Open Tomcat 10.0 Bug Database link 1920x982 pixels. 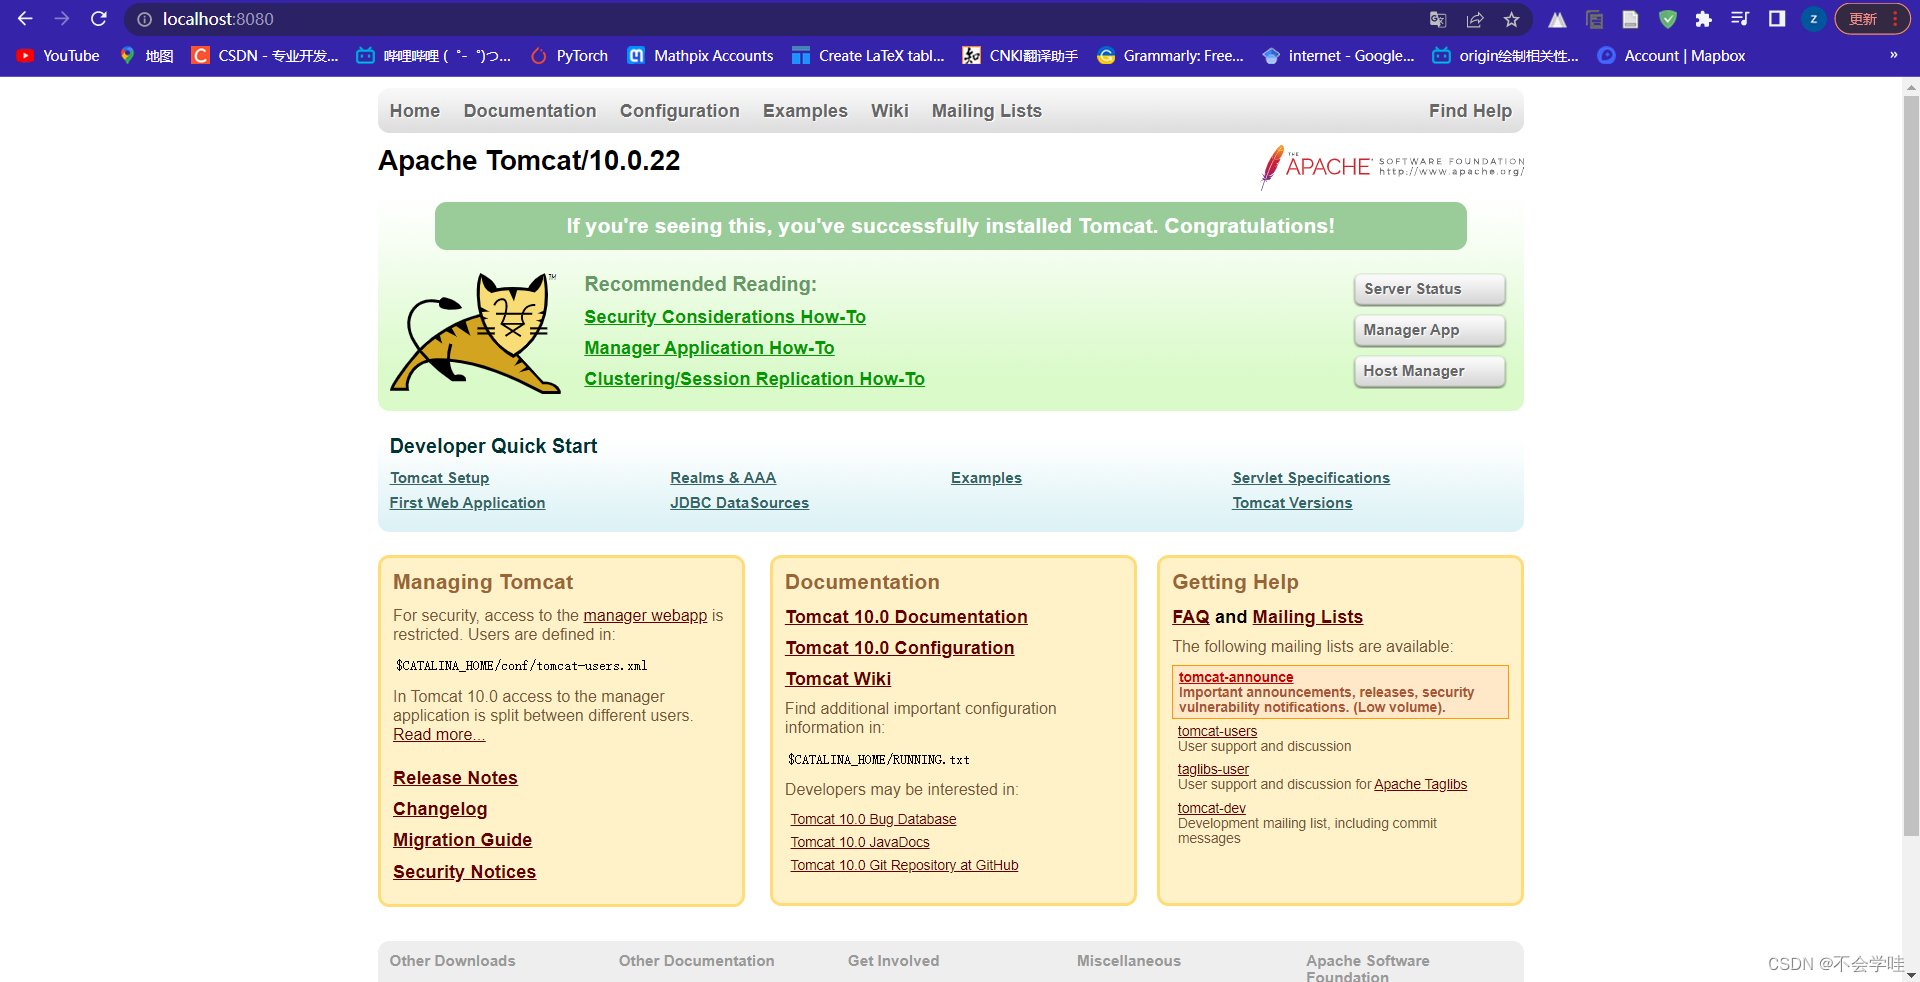click(873, 820)
